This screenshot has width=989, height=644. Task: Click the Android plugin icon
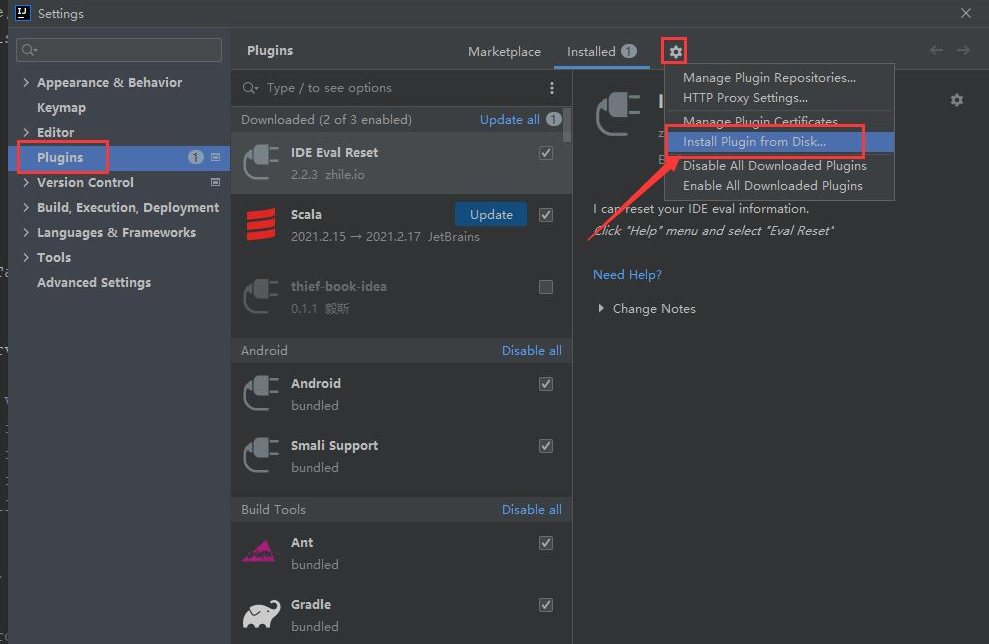coord(260,393)
